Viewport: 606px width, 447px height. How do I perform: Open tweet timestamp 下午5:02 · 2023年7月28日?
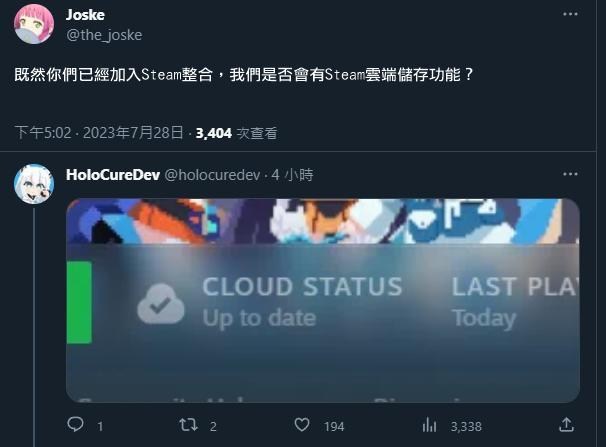click(99, 133)
